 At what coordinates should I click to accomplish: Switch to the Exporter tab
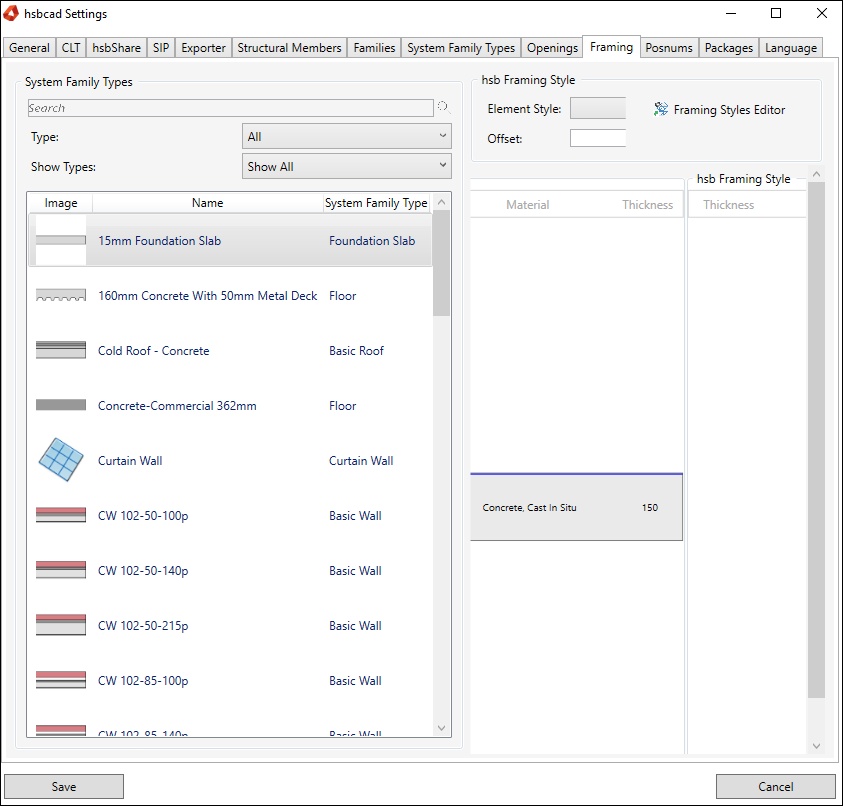tap(203, 48)
